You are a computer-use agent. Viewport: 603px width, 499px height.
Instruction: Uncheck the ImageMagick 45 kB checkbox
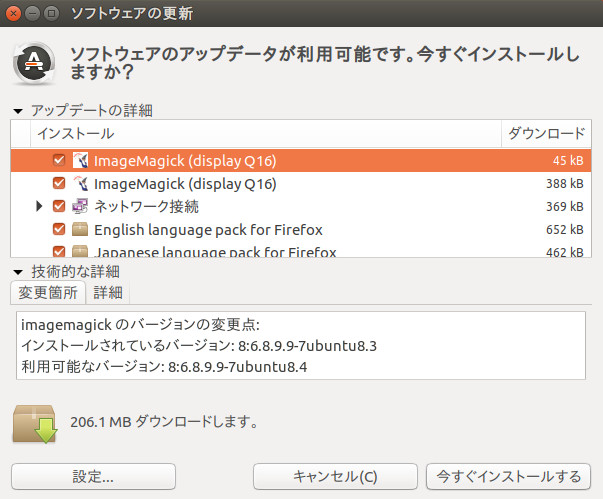(59, 160)
